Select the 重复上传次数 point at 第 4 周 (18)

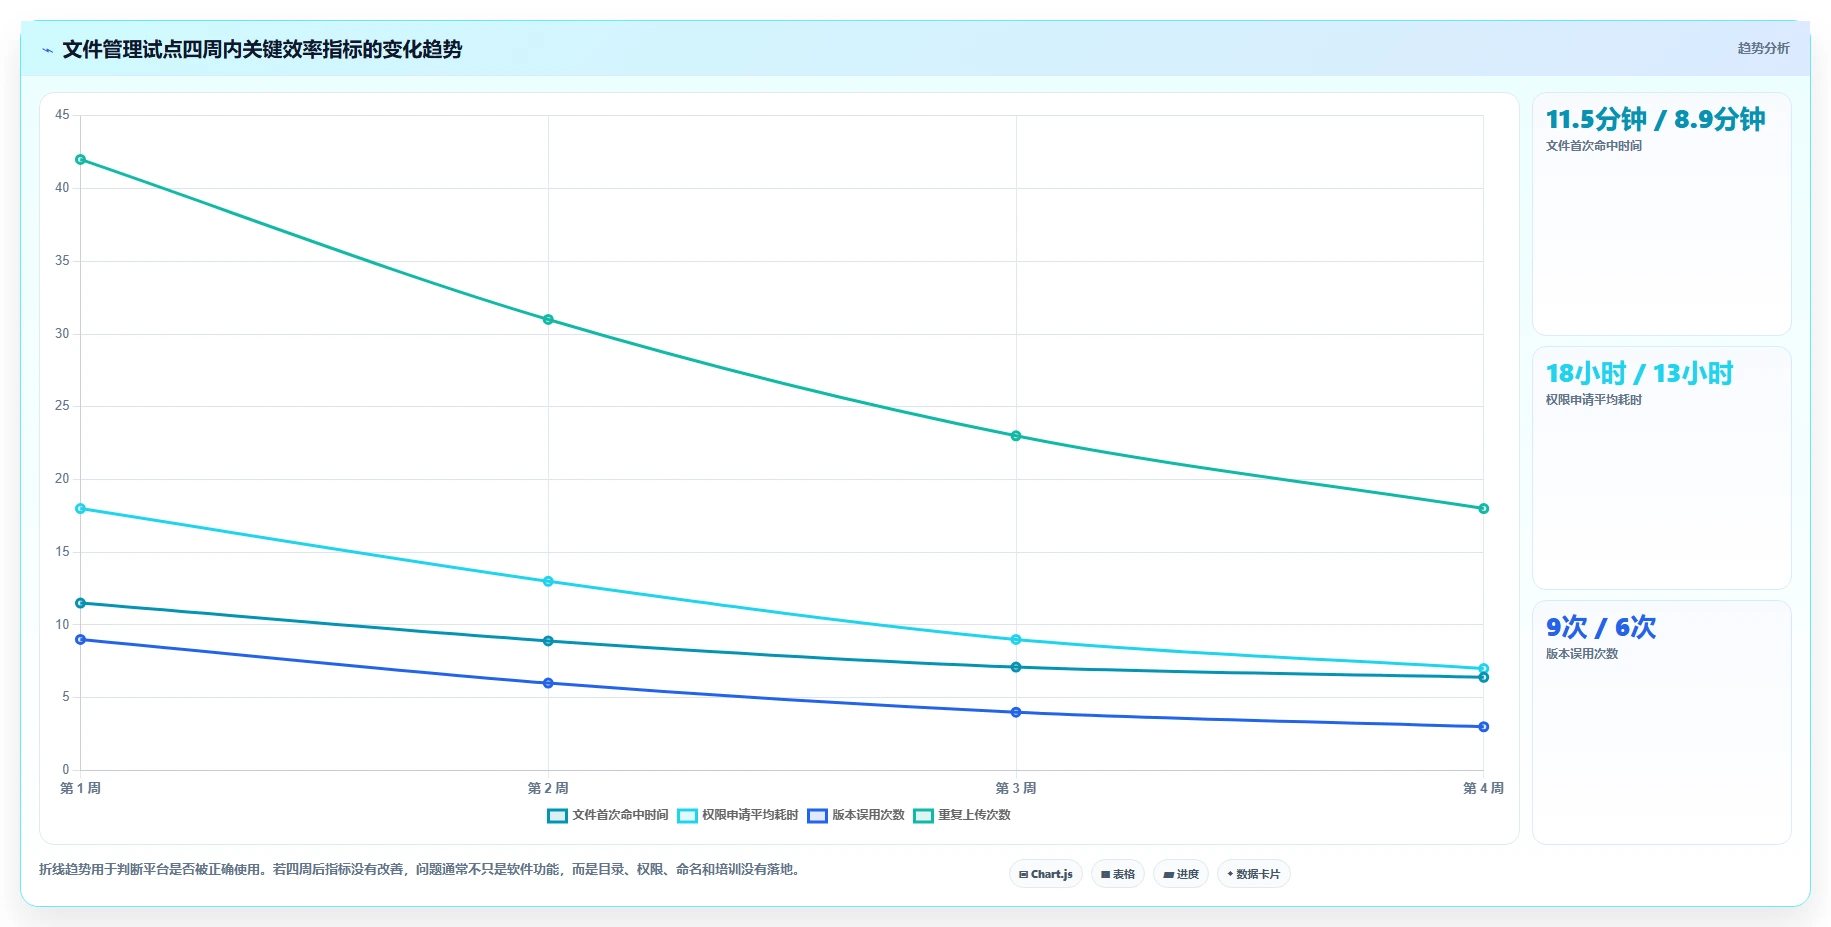[x=1484, y=509]
